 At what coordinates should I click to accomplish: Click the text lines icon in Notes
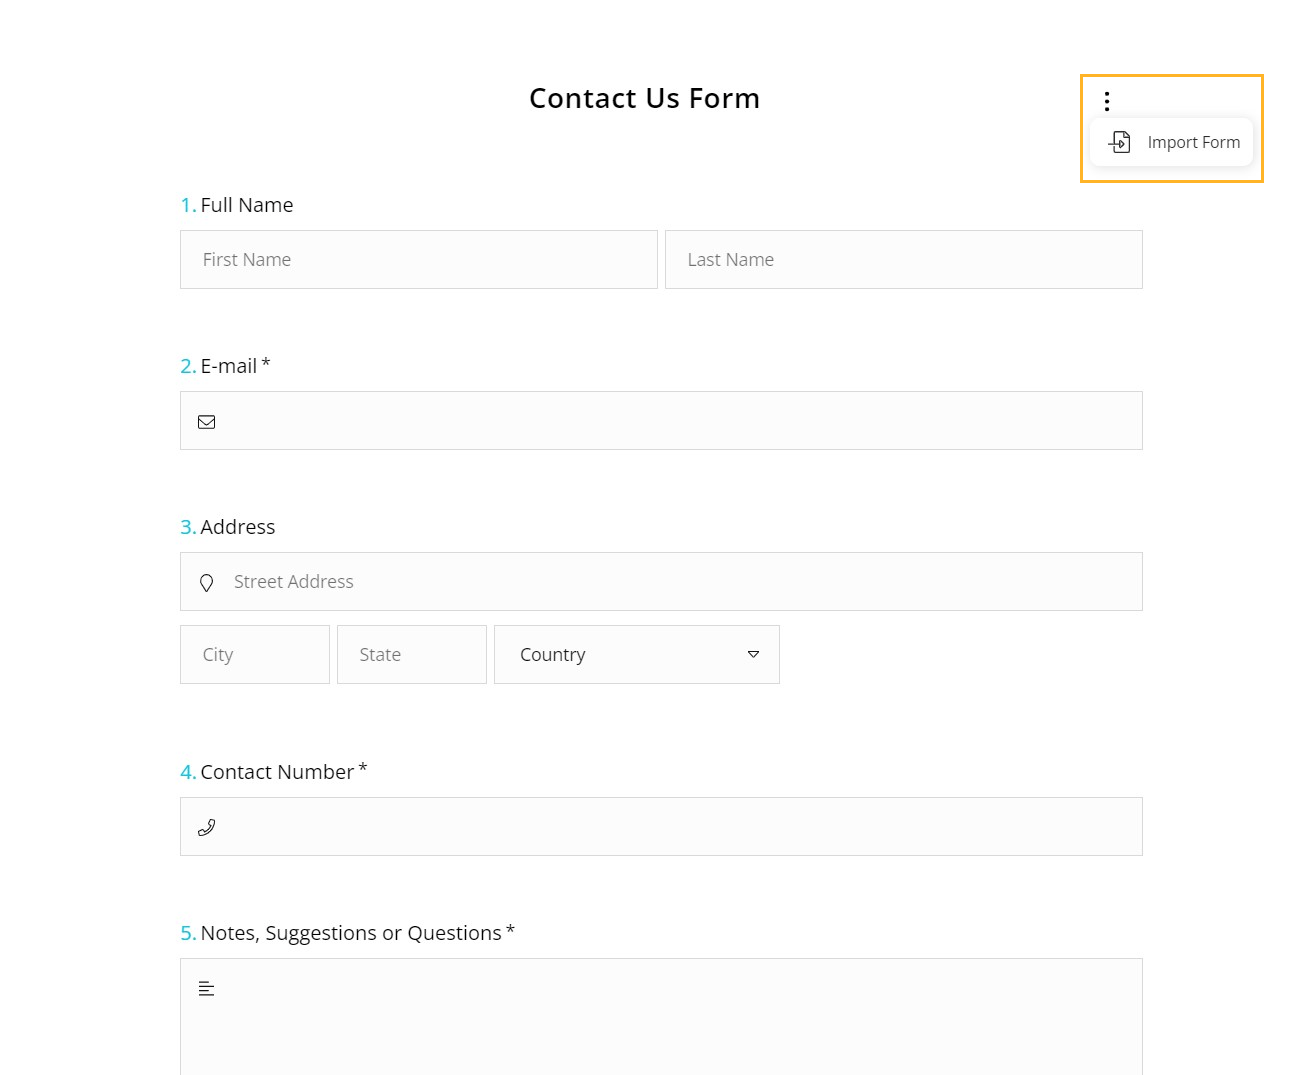coord(207,989)
